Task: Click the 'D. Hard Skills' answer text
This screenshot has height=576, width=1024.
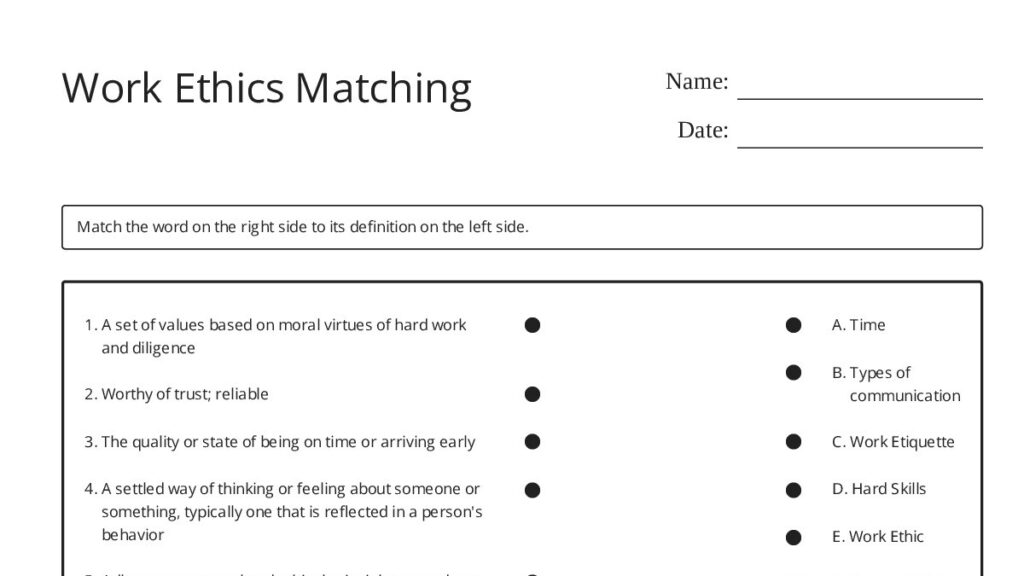Action: pyautogui.click(x=878, y=489)
